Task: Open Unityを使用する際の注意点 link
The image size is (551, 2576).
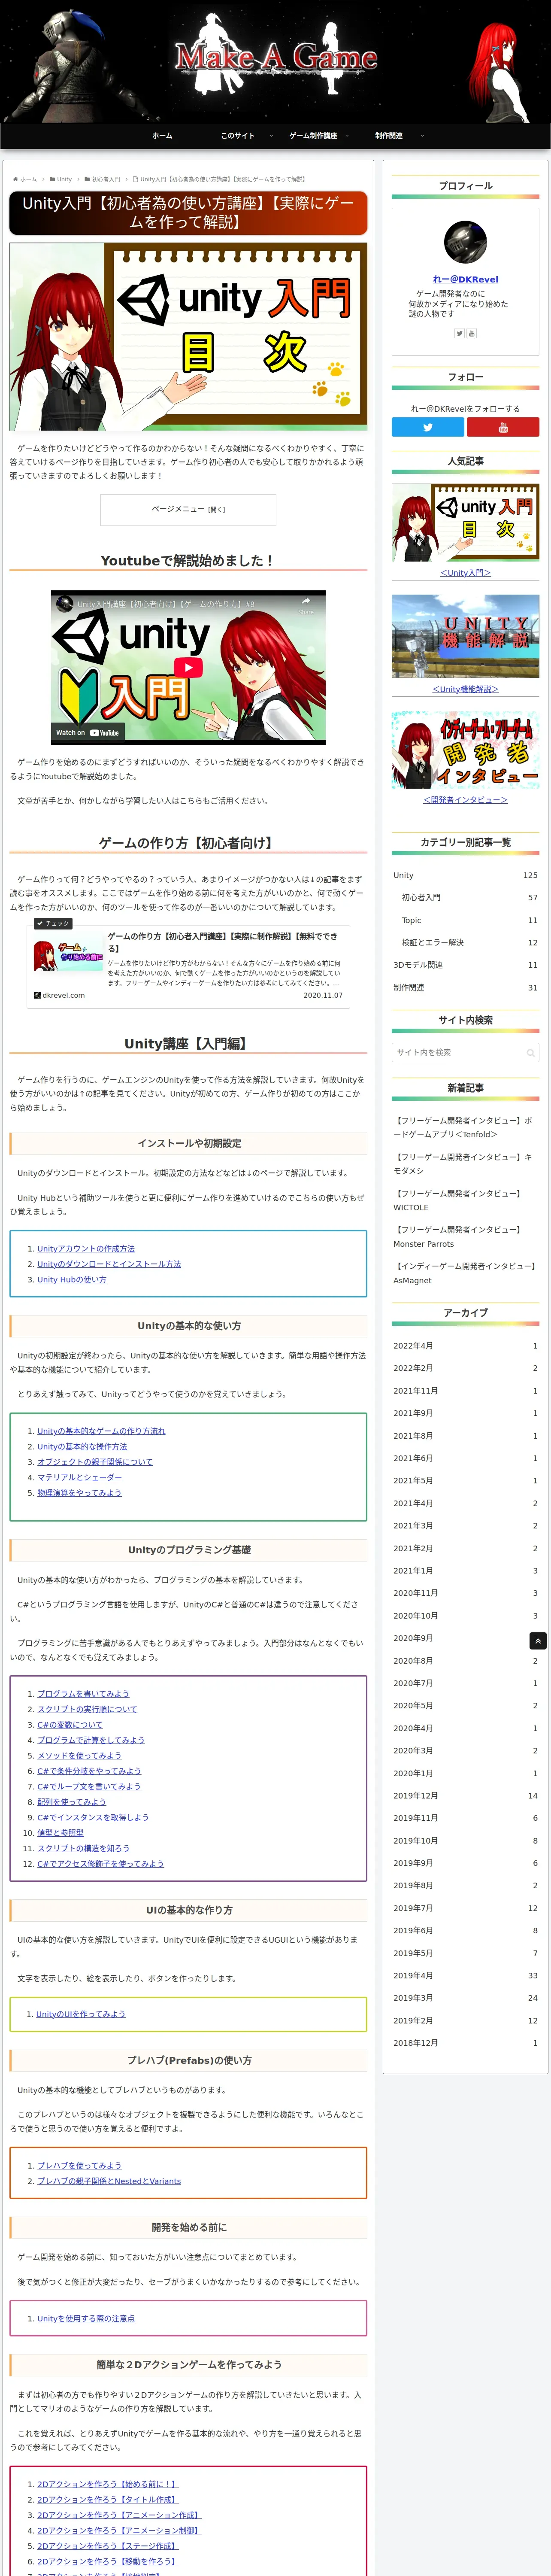Action: pos(86,2318)
